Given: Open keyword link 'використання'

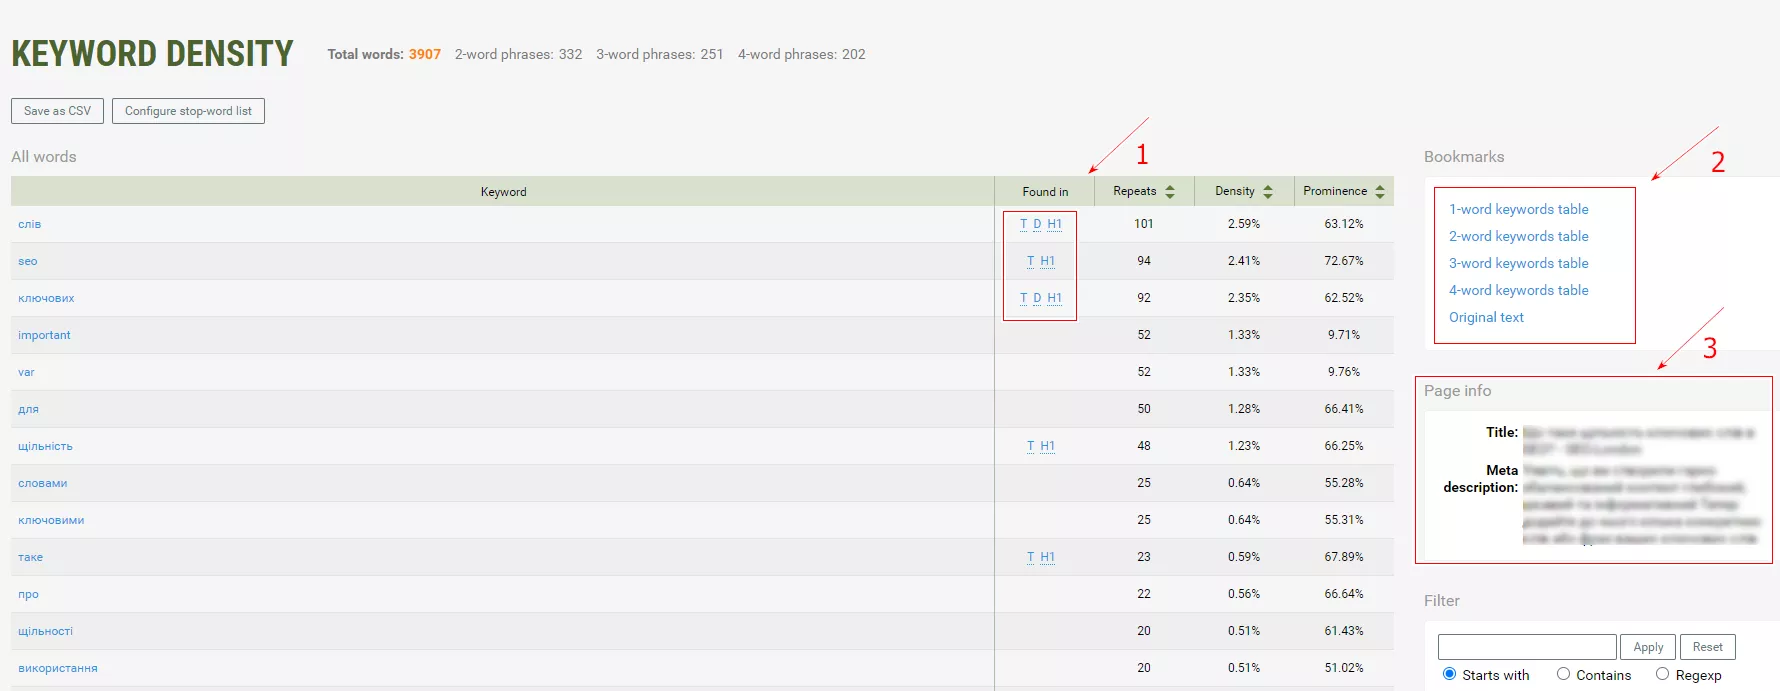Looking at the screenshot, I should pos(58,668).
